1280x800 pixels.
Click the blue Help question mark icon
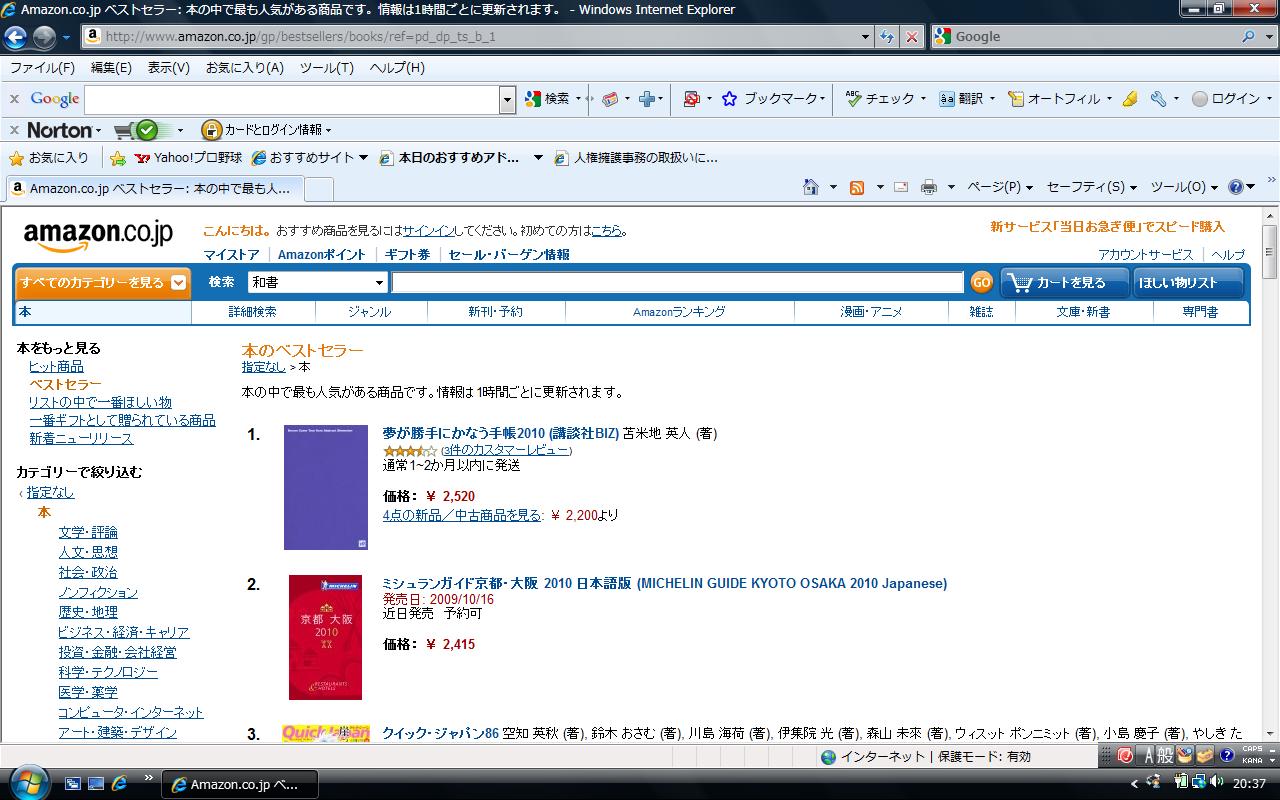[1236, 187]
